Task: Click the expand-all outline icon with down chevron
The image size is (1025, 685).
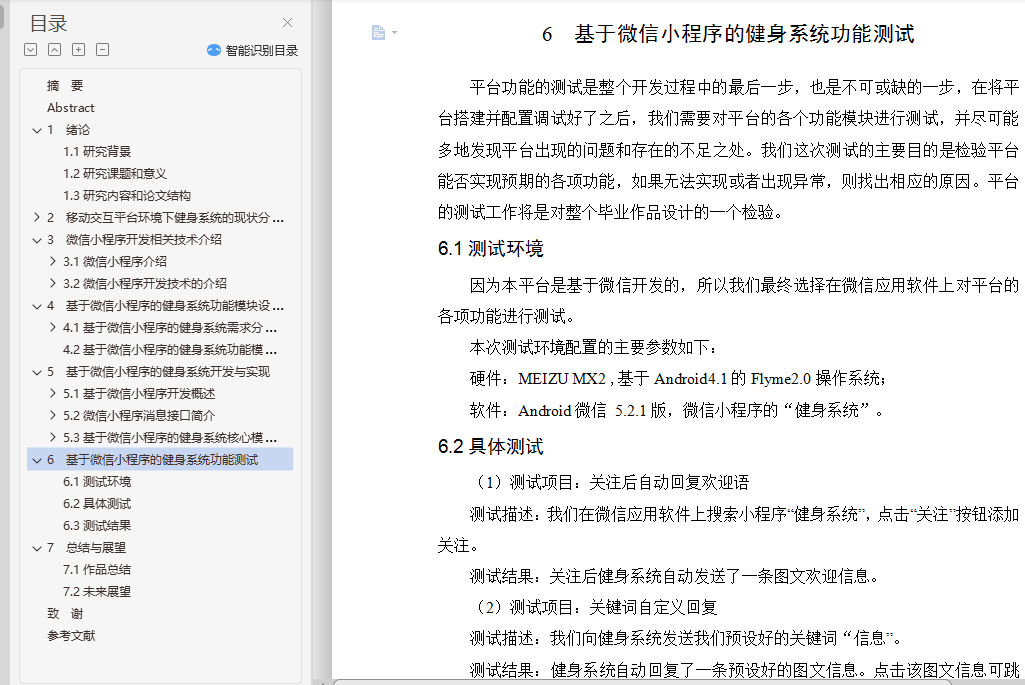Action: (x=31, y=50)
